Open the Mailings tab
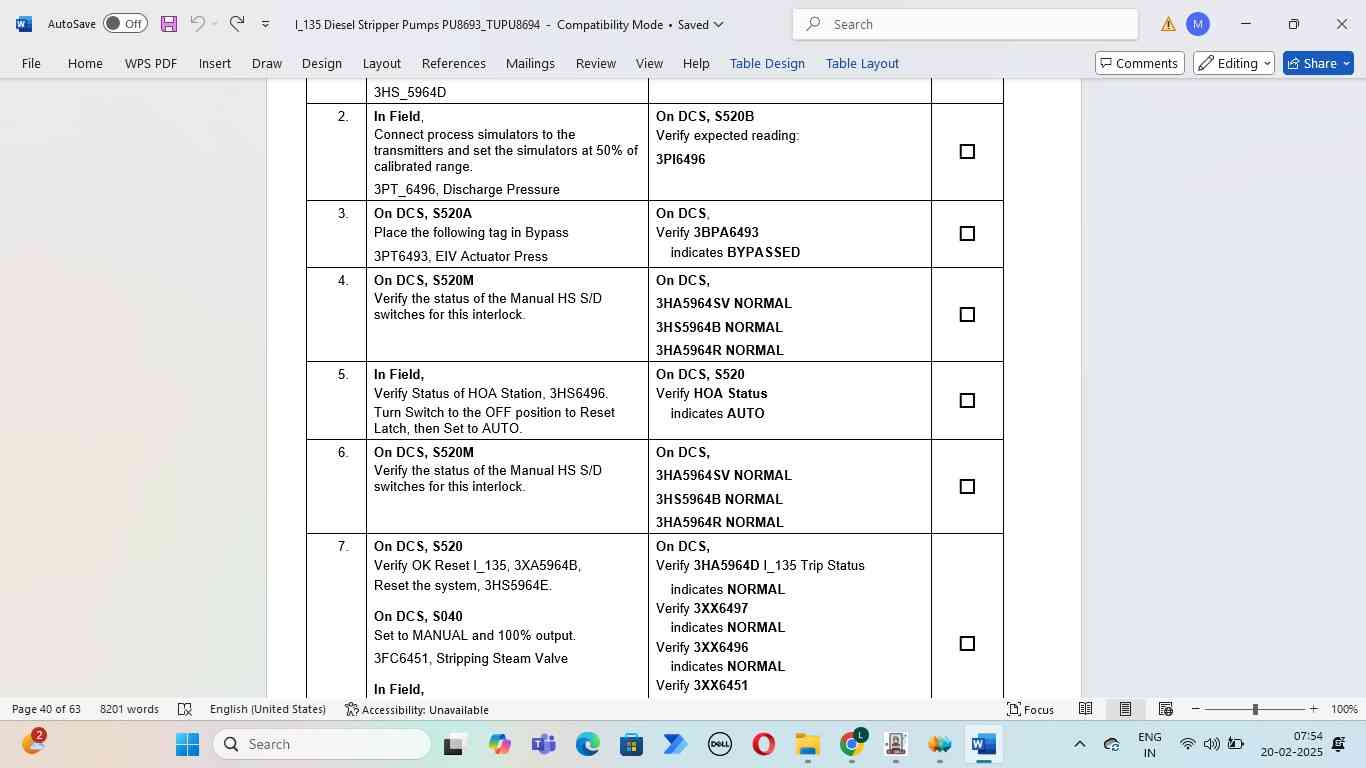 (x=530, y=63)
